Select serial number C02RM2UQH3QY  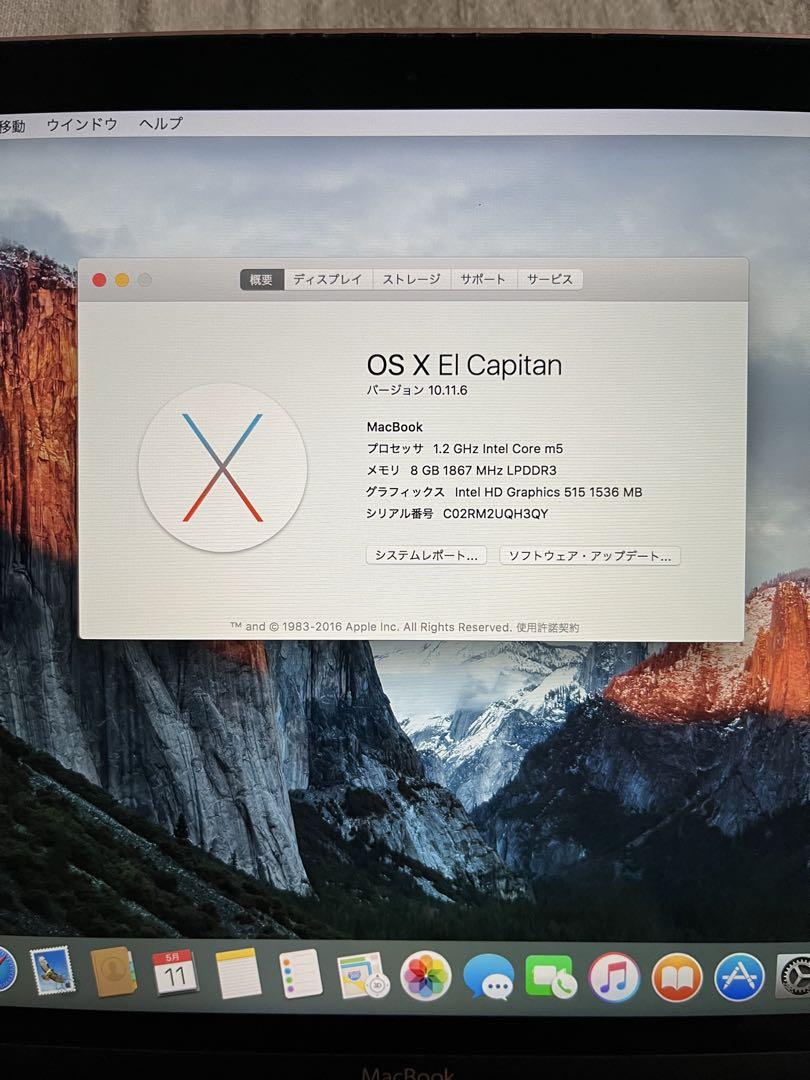click(x=495, y=514)
